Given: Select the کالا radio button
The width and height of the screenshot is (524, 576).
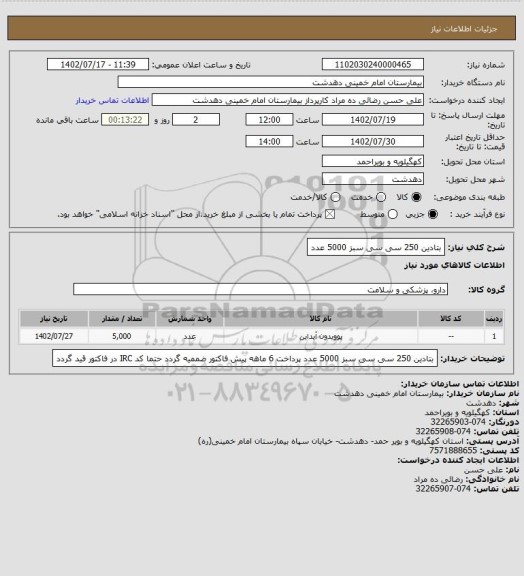Looking at the screenshot, I should click(x=416, y=197).
